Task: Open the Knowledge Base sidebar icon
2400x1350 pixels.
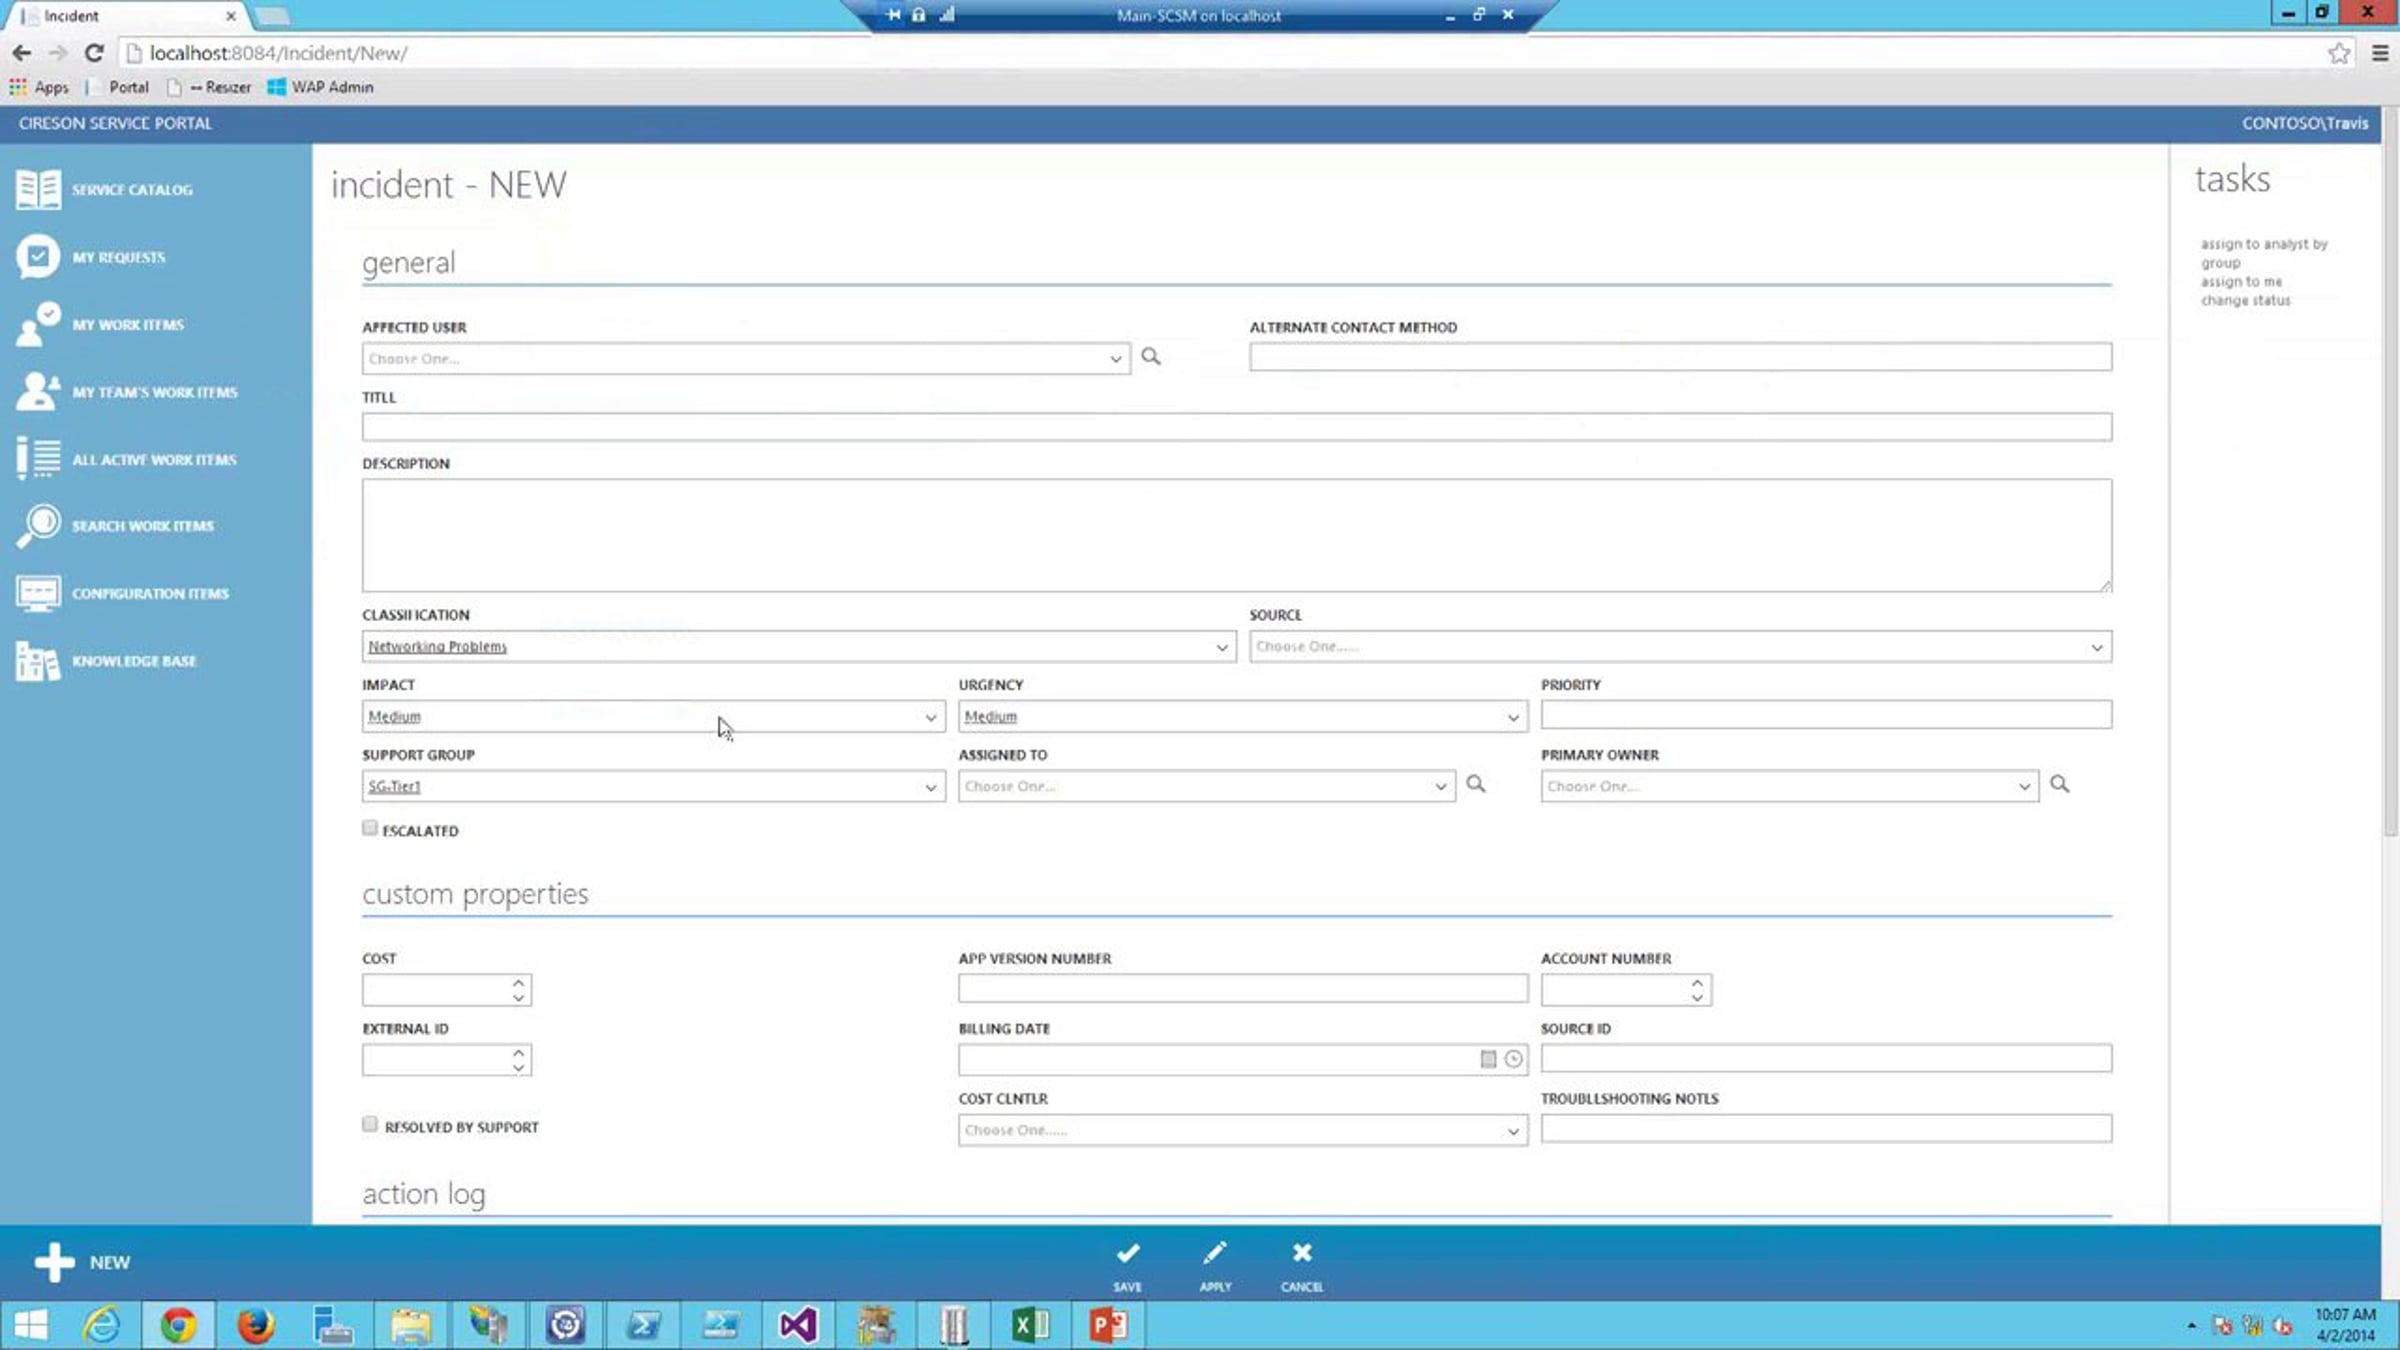Action: coord(38,661)
